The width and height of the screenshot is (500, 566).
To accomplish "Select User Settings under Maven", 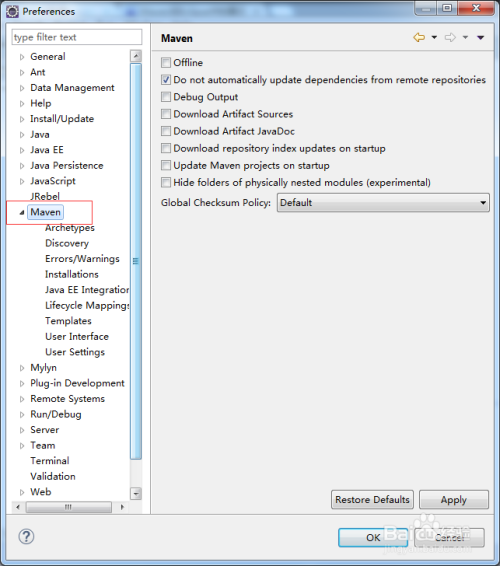I will pos(75,352).
